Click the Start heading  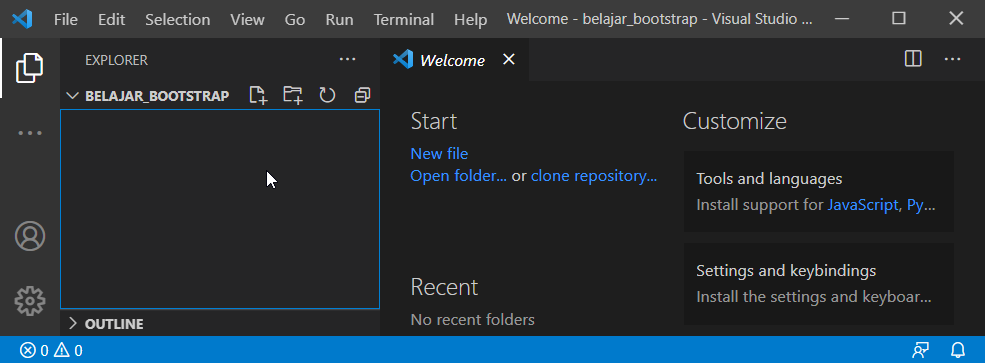coord(433,121)
